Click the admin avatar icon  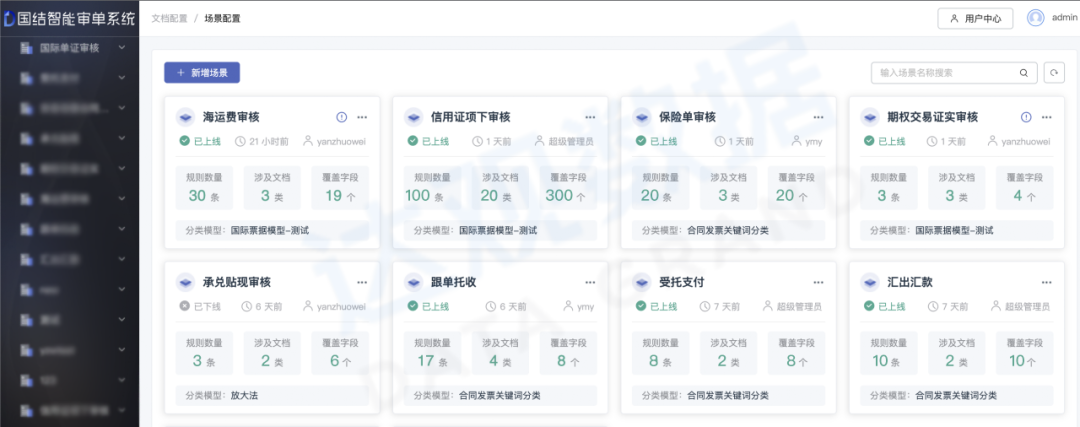pyautogui.click(x=1035, y=18)
